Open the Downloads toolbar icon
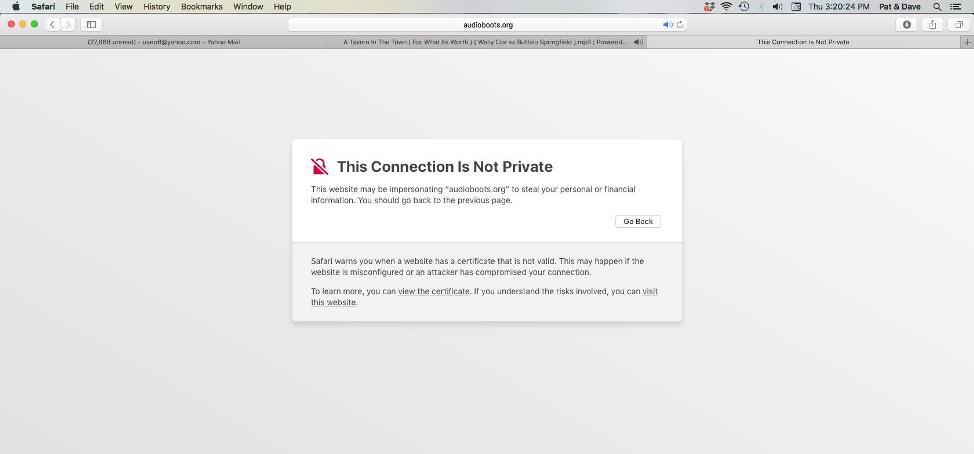Viewport: 974px width, 454px height. coord(907,24)
